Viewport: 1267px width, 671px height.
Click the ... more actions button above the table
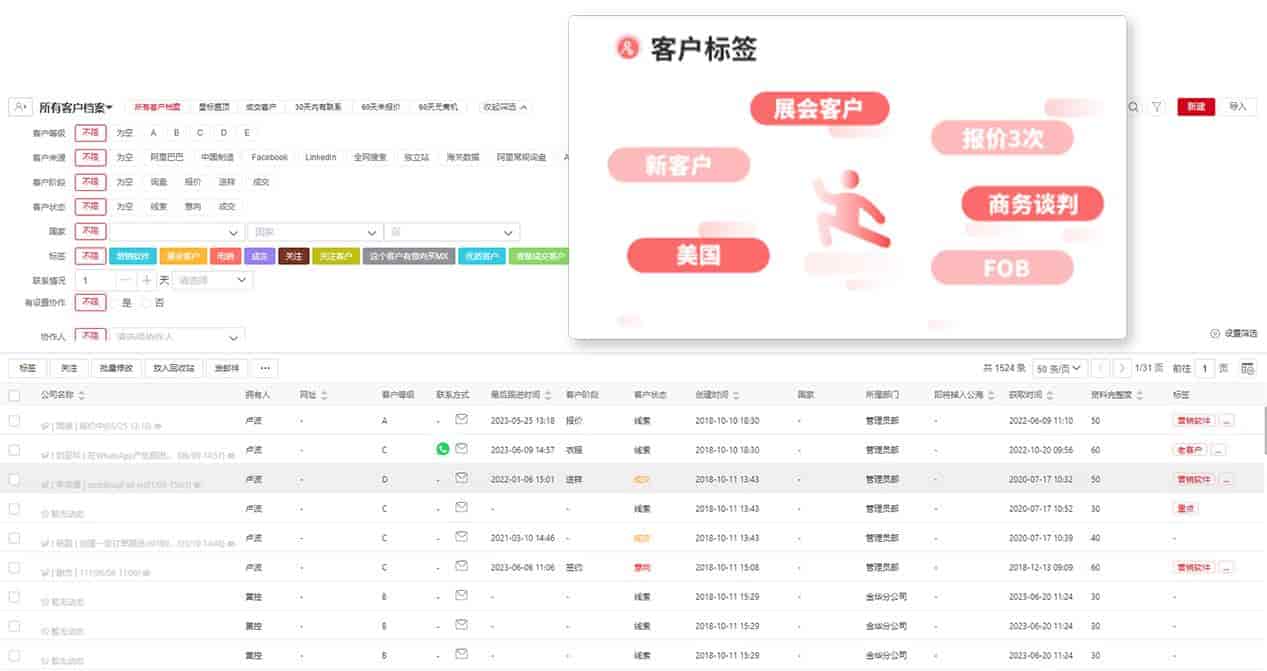tap(263, 368)
